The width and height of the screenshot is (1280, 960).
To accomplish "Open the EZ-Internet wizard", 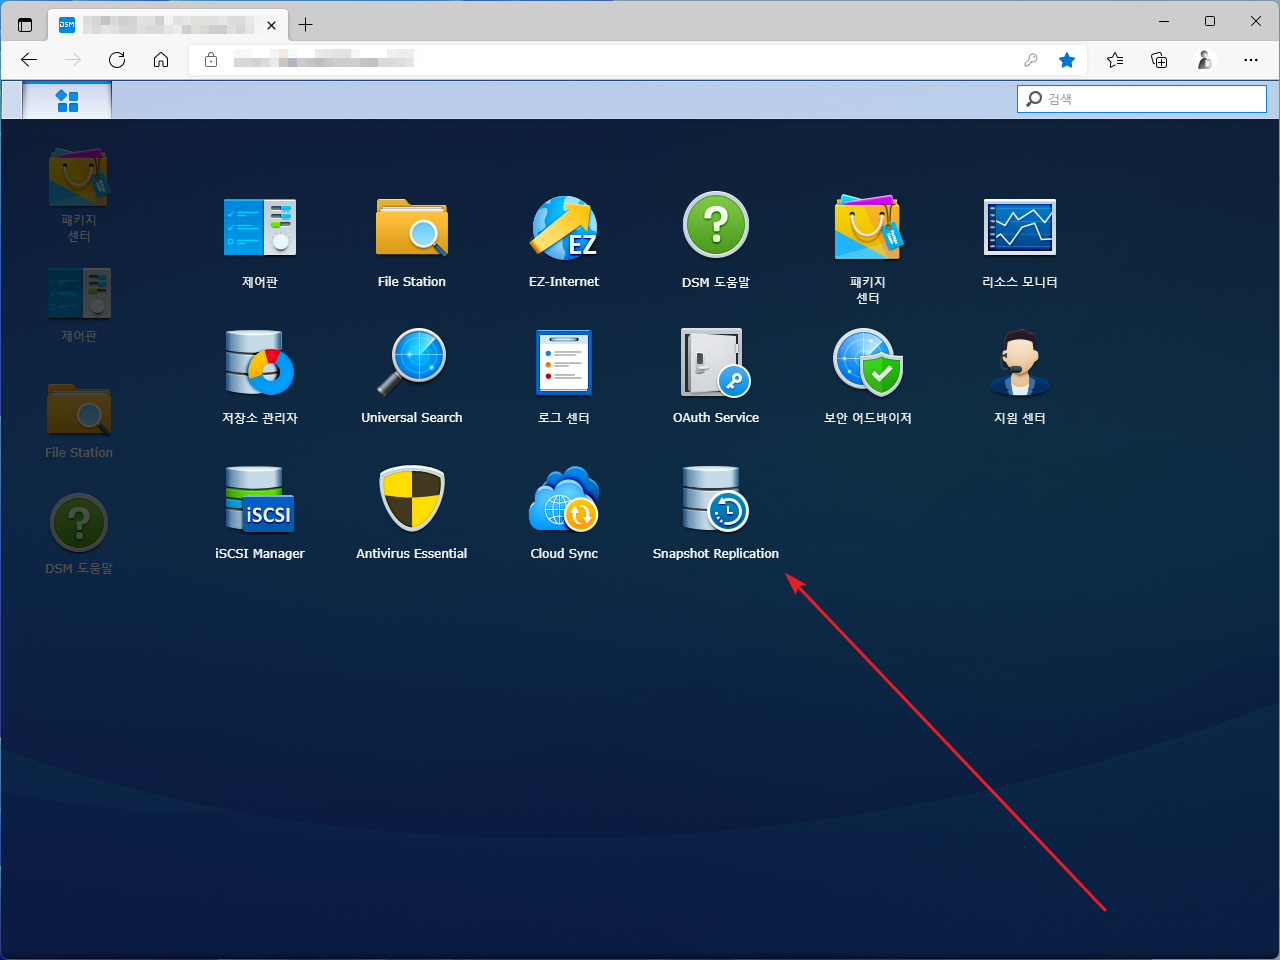I will (564, 241).
